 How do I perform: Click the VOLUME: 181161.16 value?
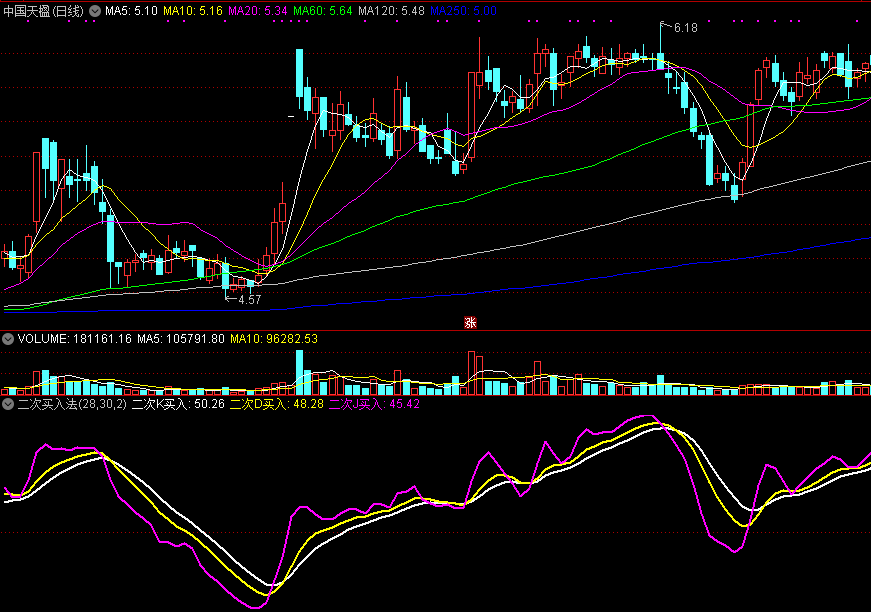(x=74, y=339)
